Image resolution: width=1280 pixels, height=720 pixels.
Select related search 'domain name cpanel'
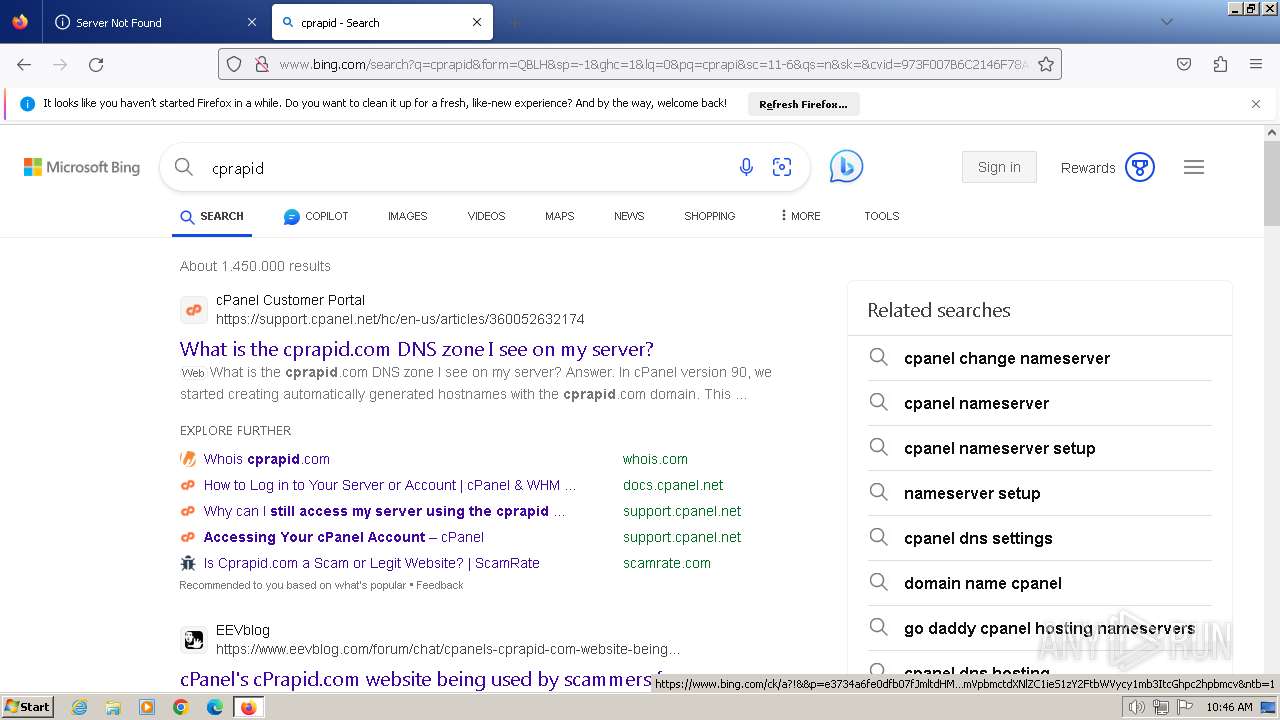pyautogui.click(x=983, y=583)
